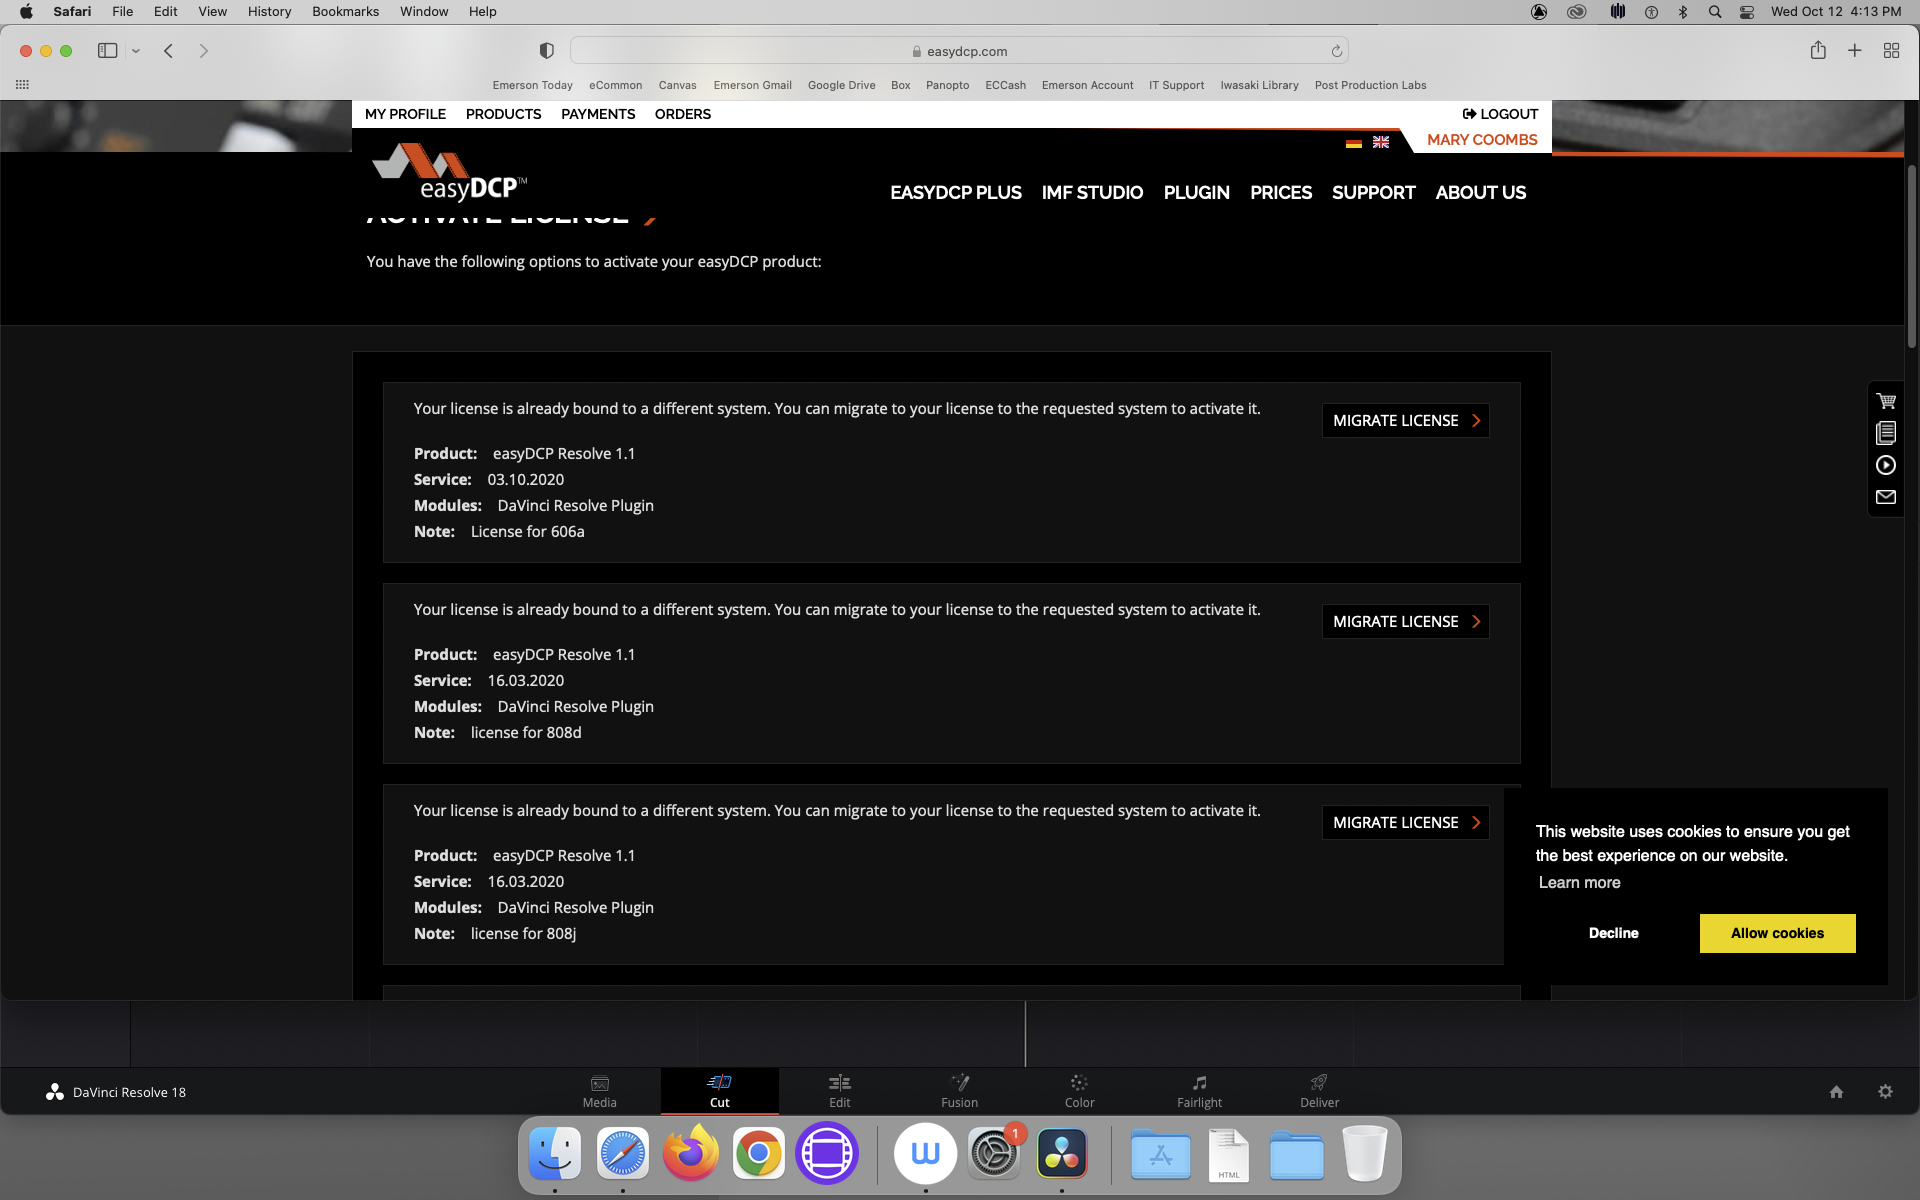This screenshot has height=1200, width=1920.
Task: Open the PRICES menu
Action: coord(1281,192)
